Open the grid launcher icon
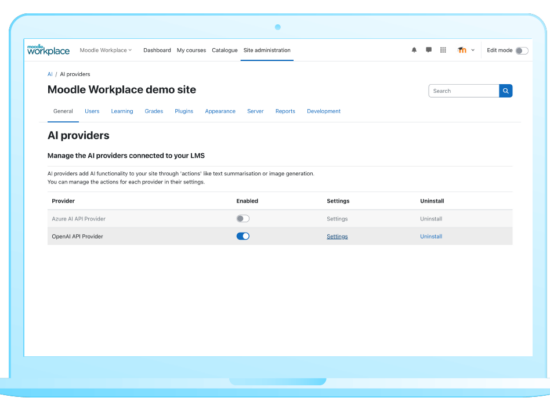 pos(443,50)
